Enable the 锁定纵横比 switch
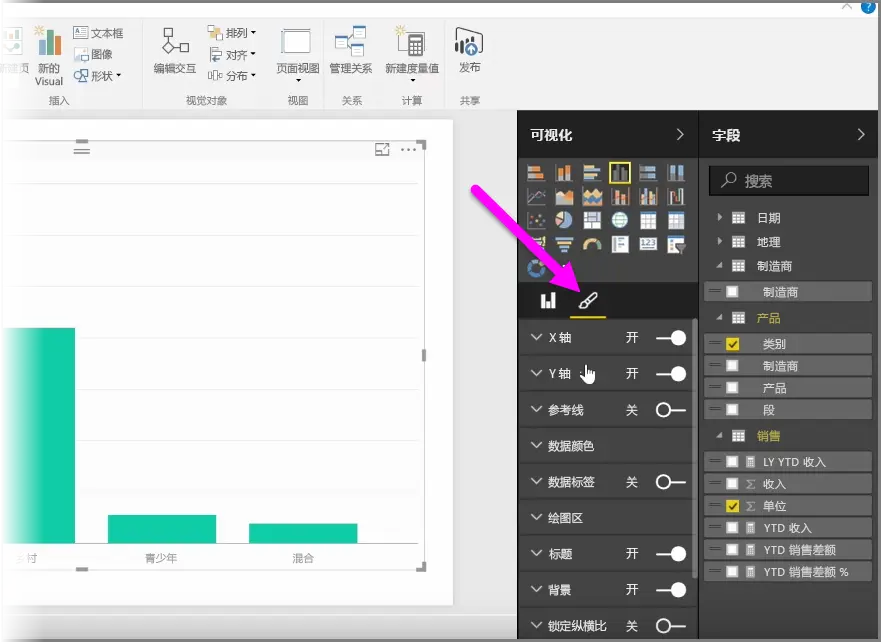 671,626
